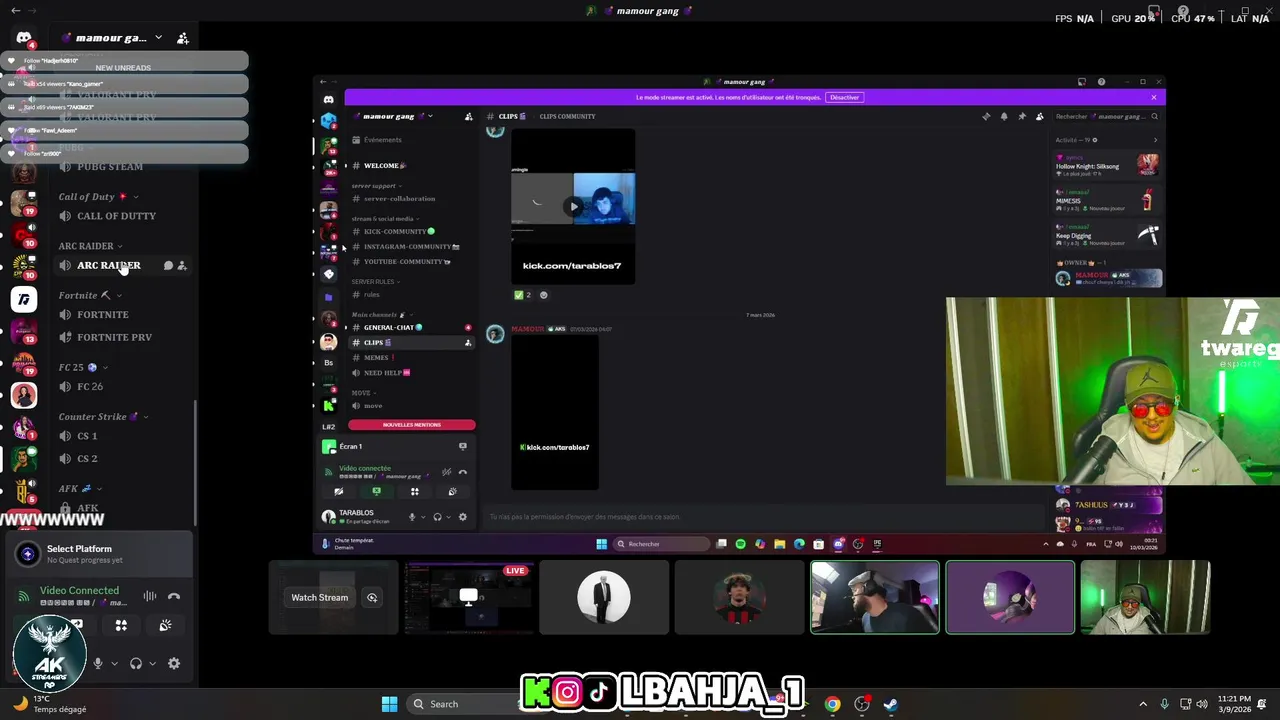Collapse the AFK category
This screenshot has height=720, width=1280.
click(x=80, y=489)
